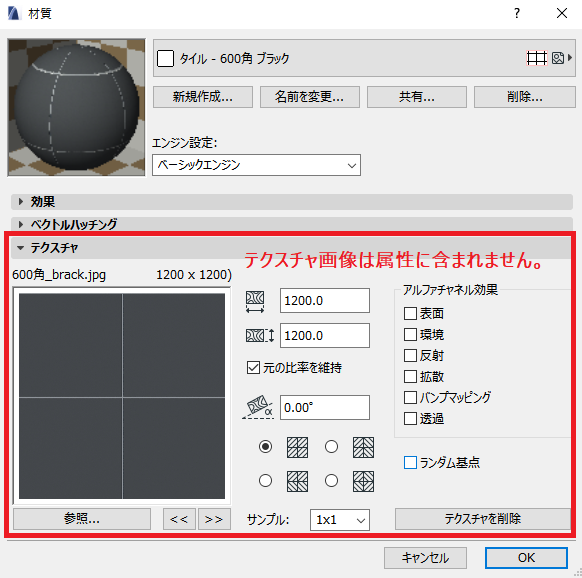Click the 600角_brack.jpg filename text

pyautogui.click(x=59, y=275)
